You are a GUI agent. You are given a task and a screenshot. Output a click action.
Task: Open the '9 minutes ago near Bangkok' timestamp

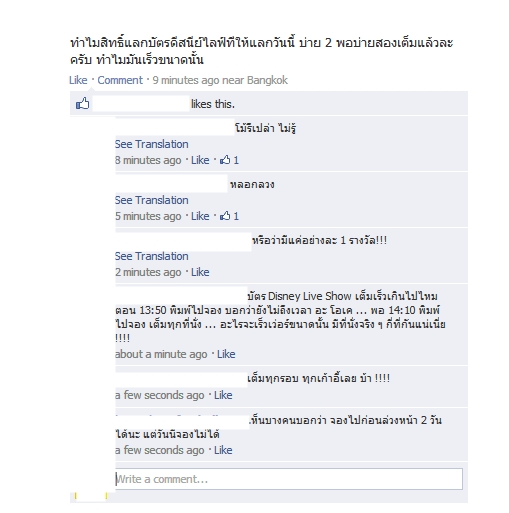(220, 80)
